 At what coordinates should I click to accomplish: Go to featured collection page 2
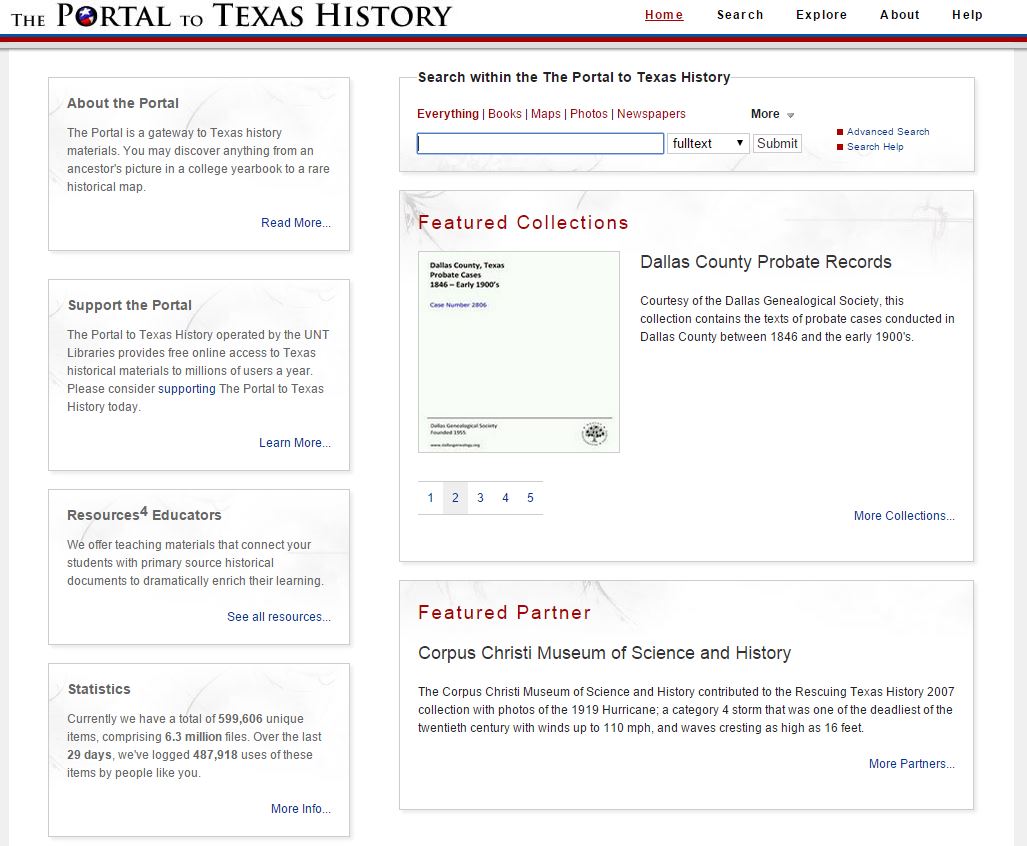coord(455,498)
